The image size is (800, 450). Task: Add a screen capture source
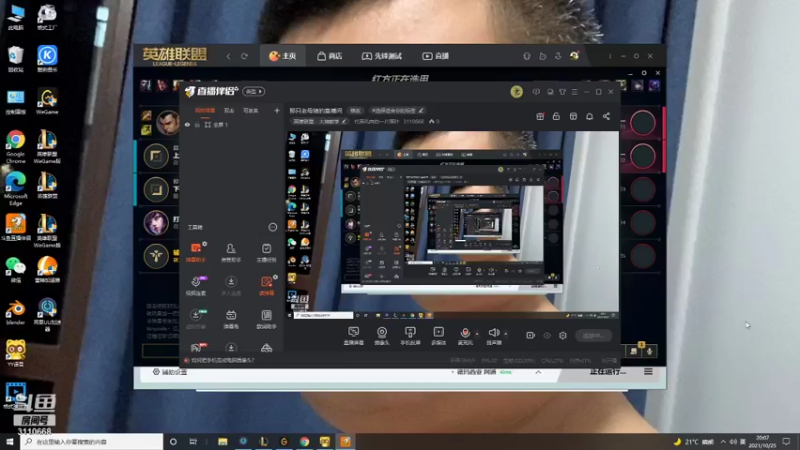pyautogui.click(x=354, y=336)
